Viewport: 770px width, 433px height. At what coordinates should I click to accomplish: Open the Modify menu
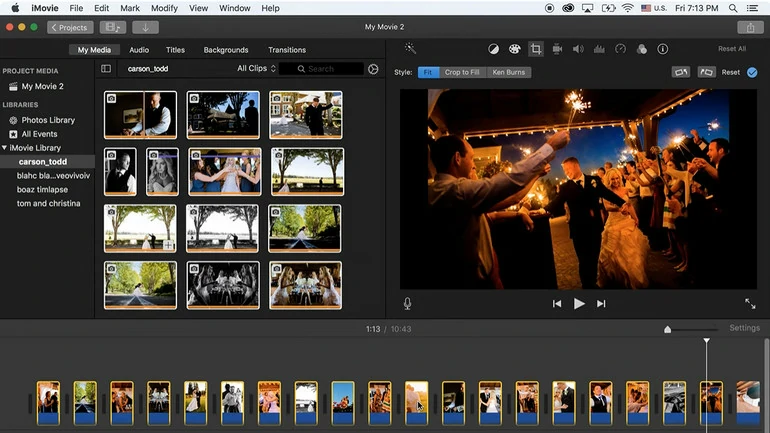point(164,8)
